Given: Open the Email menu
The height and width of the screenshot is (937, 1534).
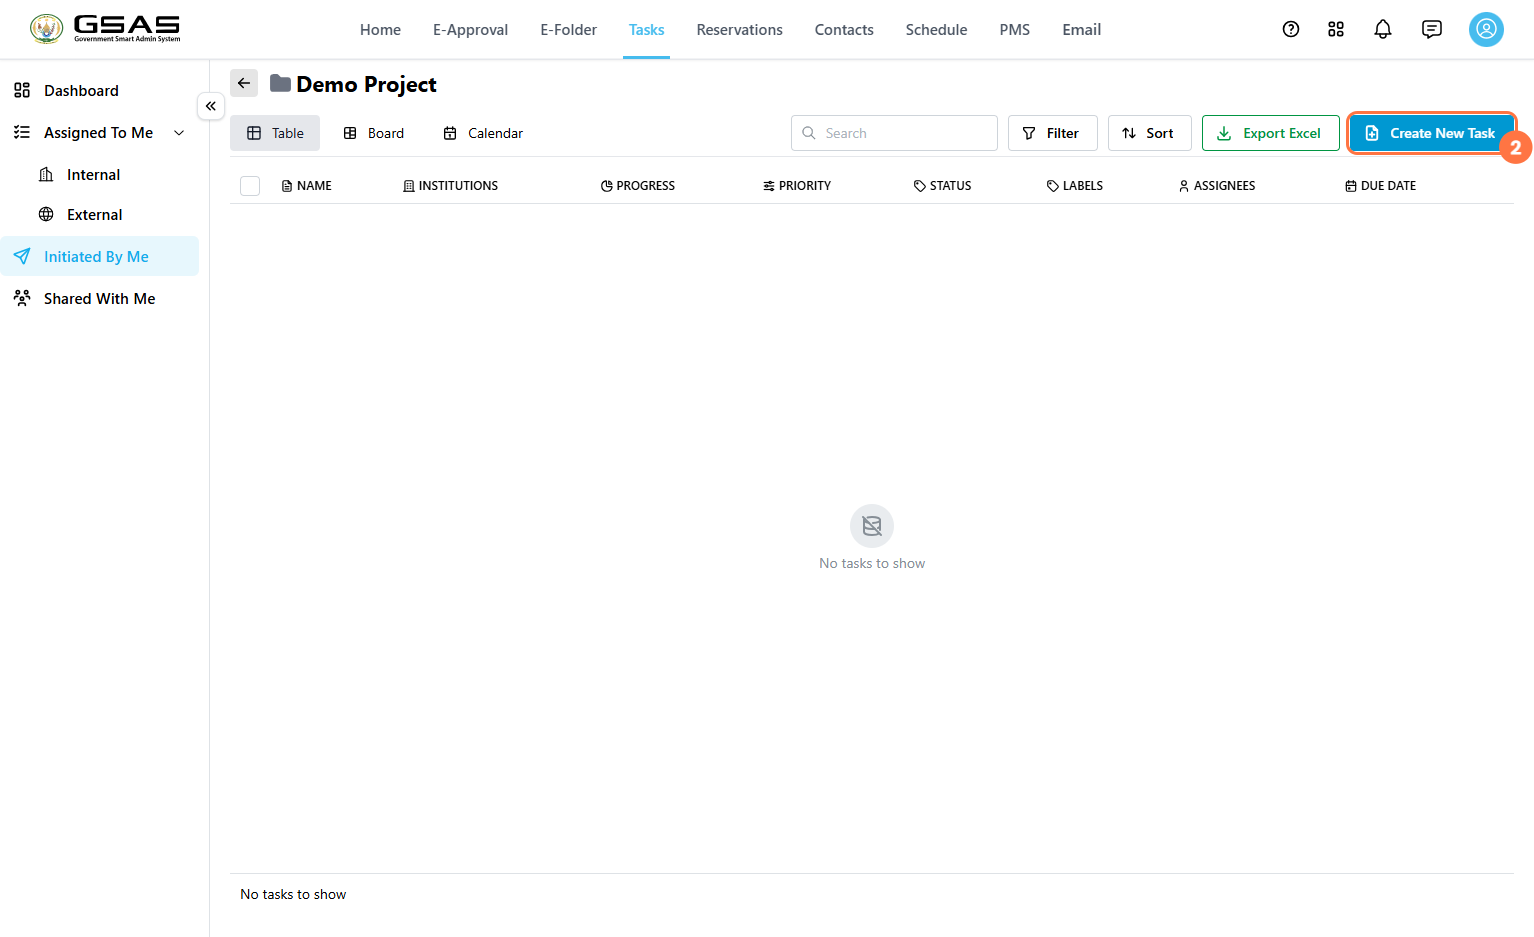Looking at the screenshot, I should pyautogui.click(x=1081, y=30).
